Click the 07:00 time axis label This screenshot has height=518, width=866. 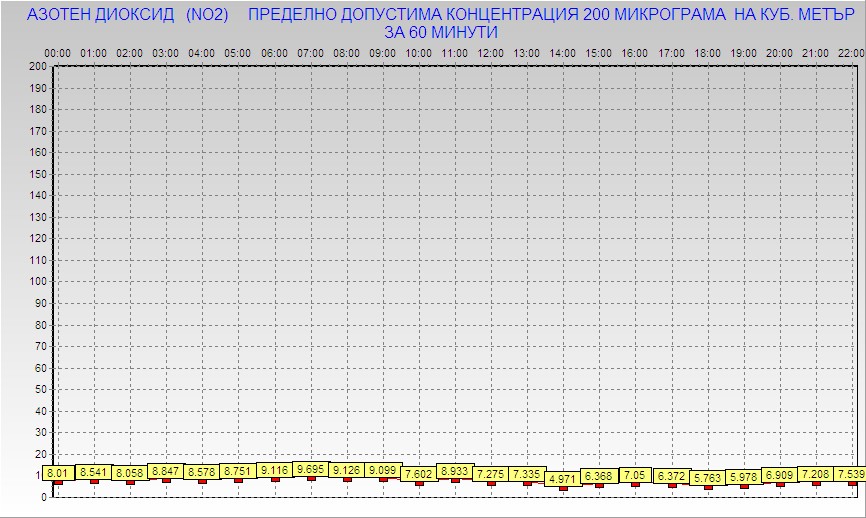click(311, 52)
